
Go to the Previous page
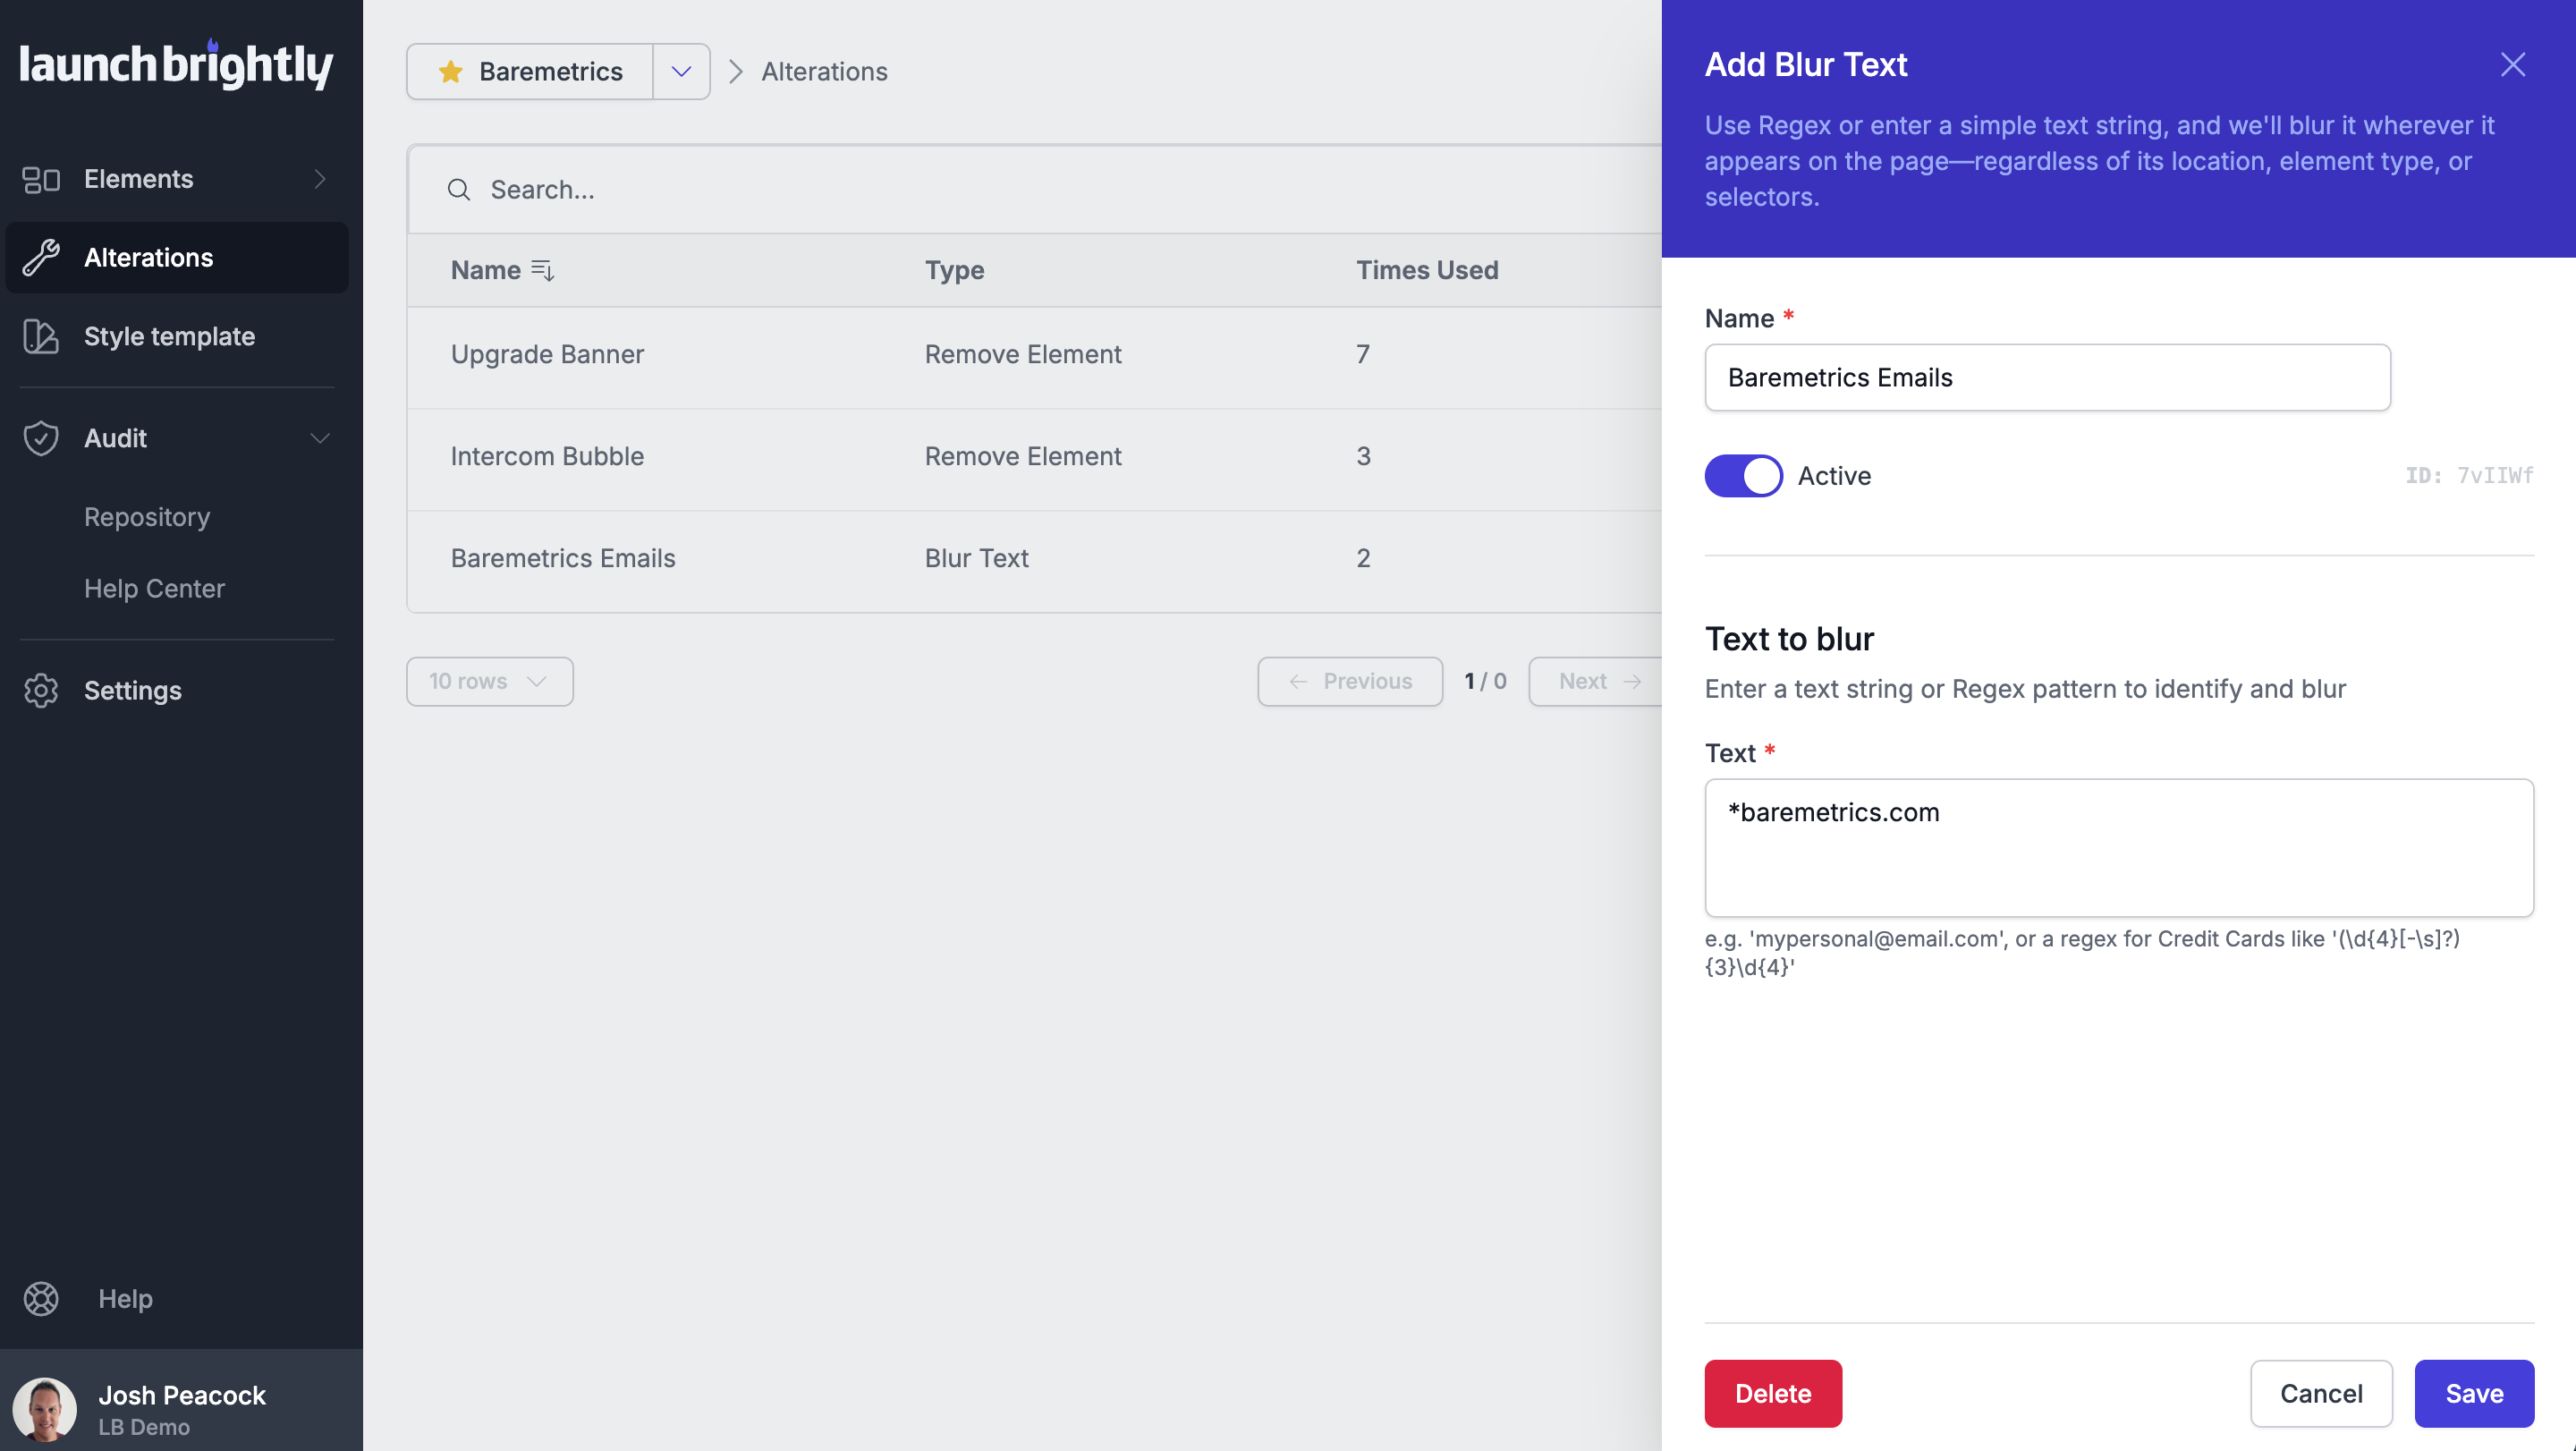point(1350,681)
